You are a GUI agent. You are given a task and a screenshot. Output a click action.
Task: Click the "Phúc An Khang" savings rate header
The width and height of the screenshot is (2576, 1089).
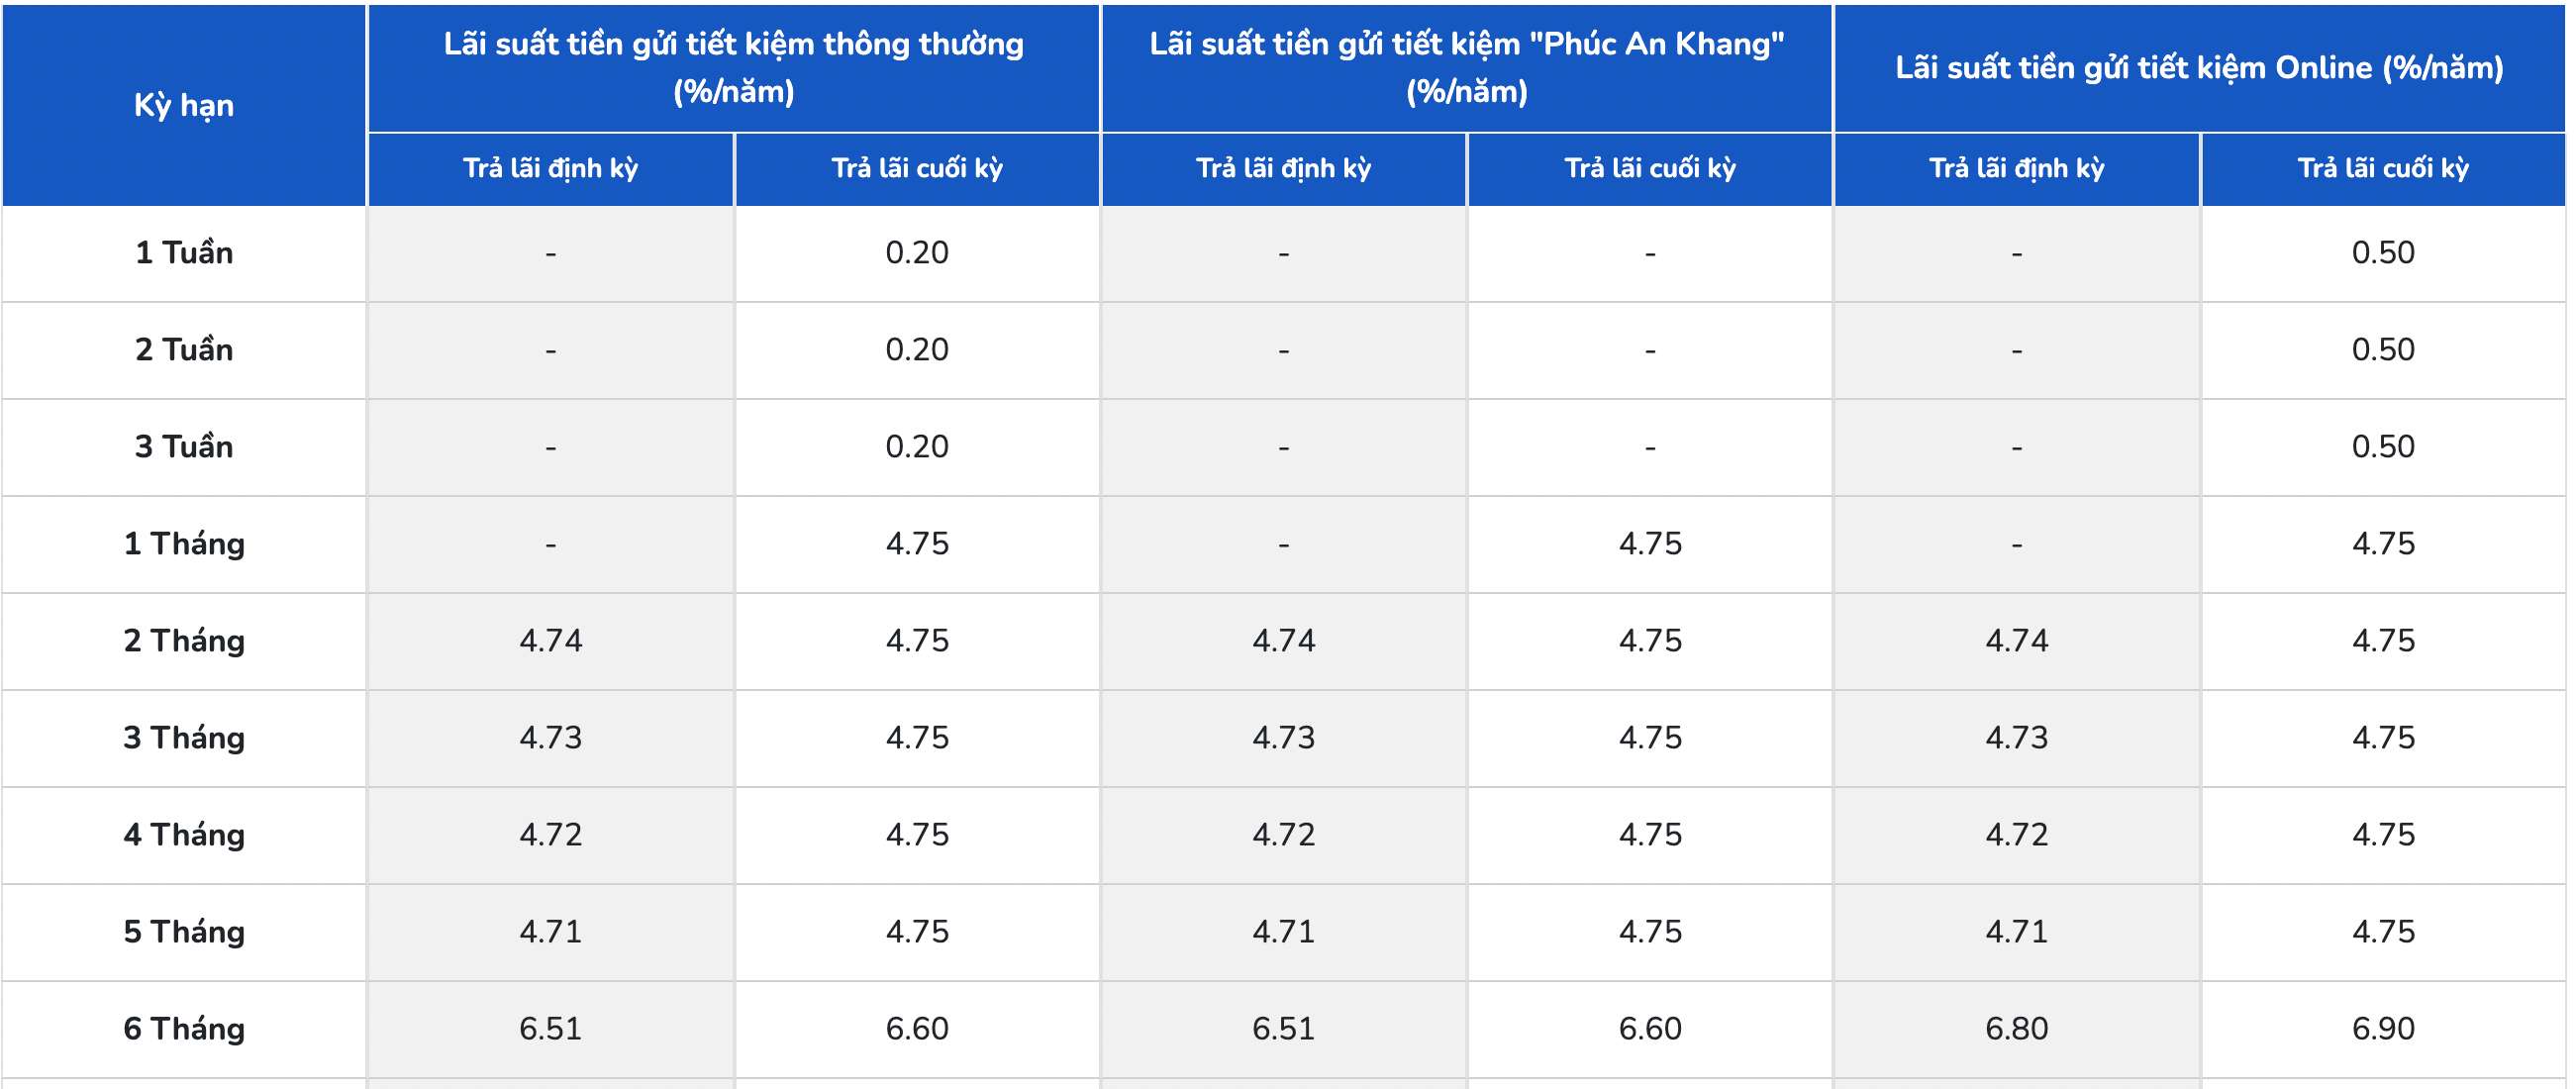[x=1466, y=67]
